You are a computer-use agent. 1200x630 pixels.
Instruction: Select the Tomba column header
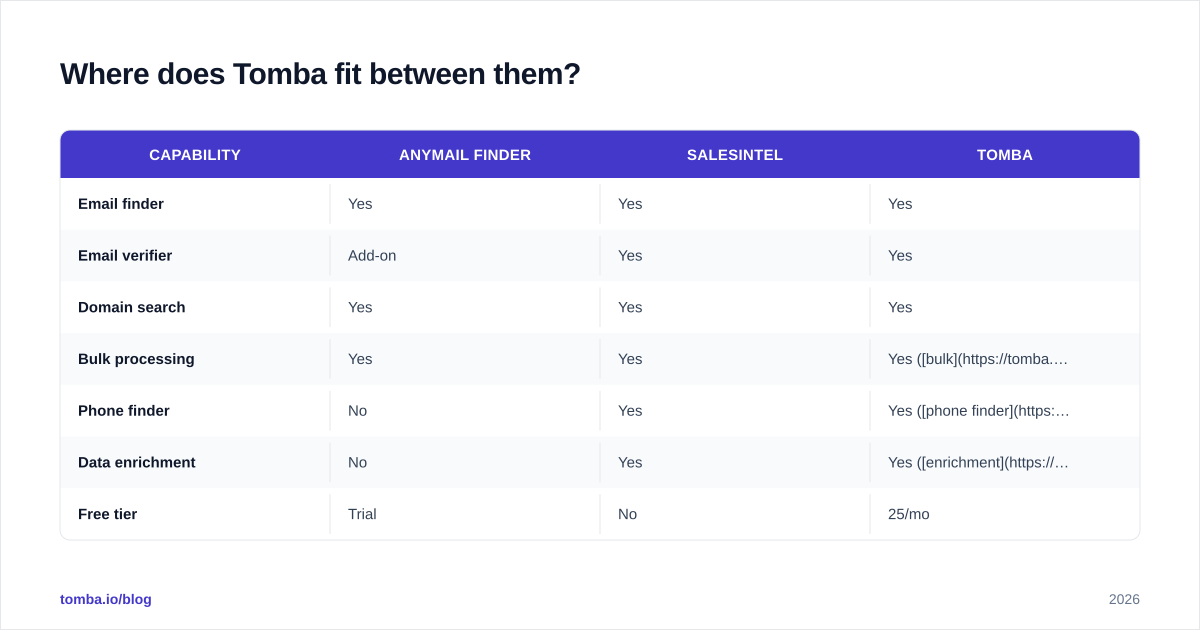[1005, 155]
